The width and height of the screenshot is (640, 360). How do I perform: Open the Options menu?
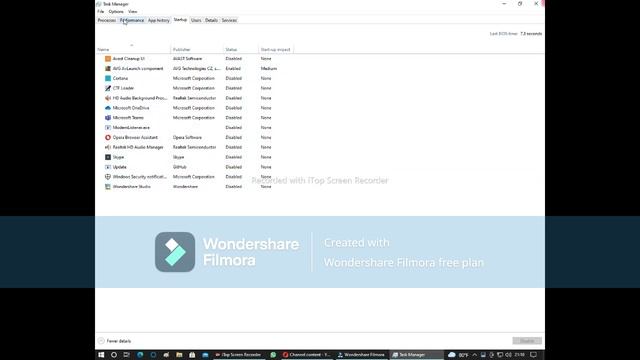pos(116,12)
